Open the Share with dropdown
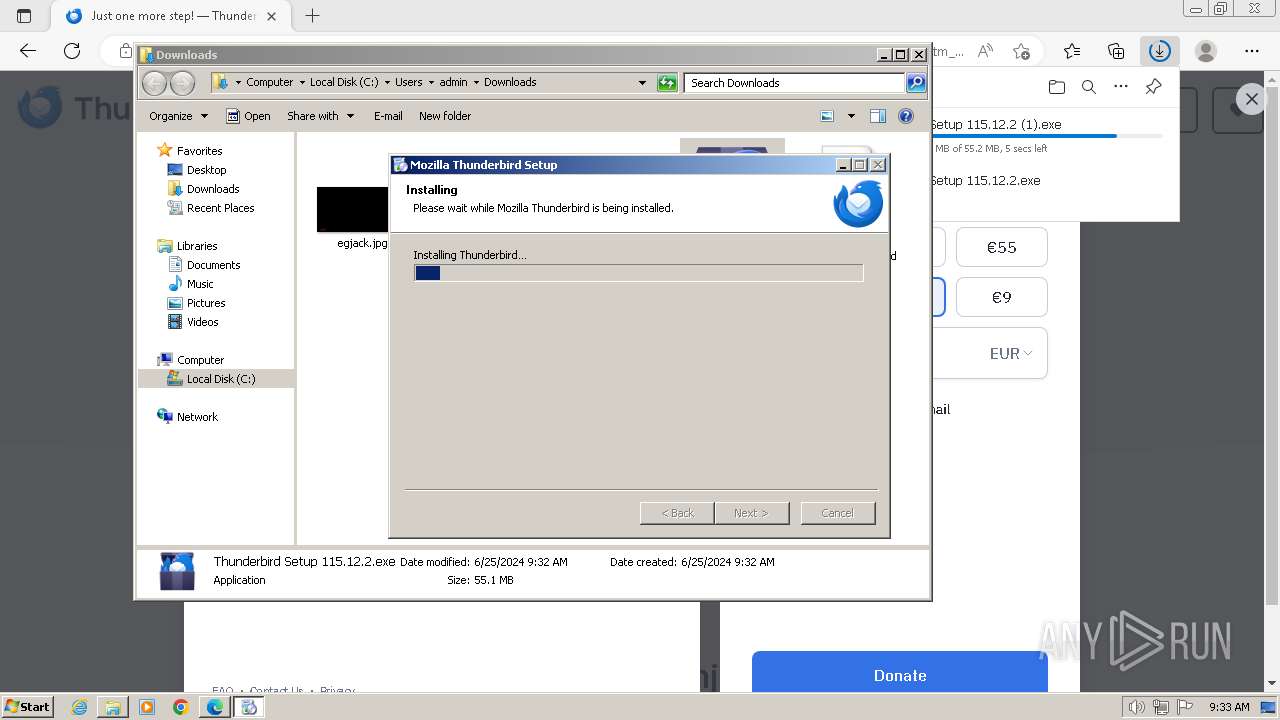This screenshot has width=1280, height=720. coord(320,116)
